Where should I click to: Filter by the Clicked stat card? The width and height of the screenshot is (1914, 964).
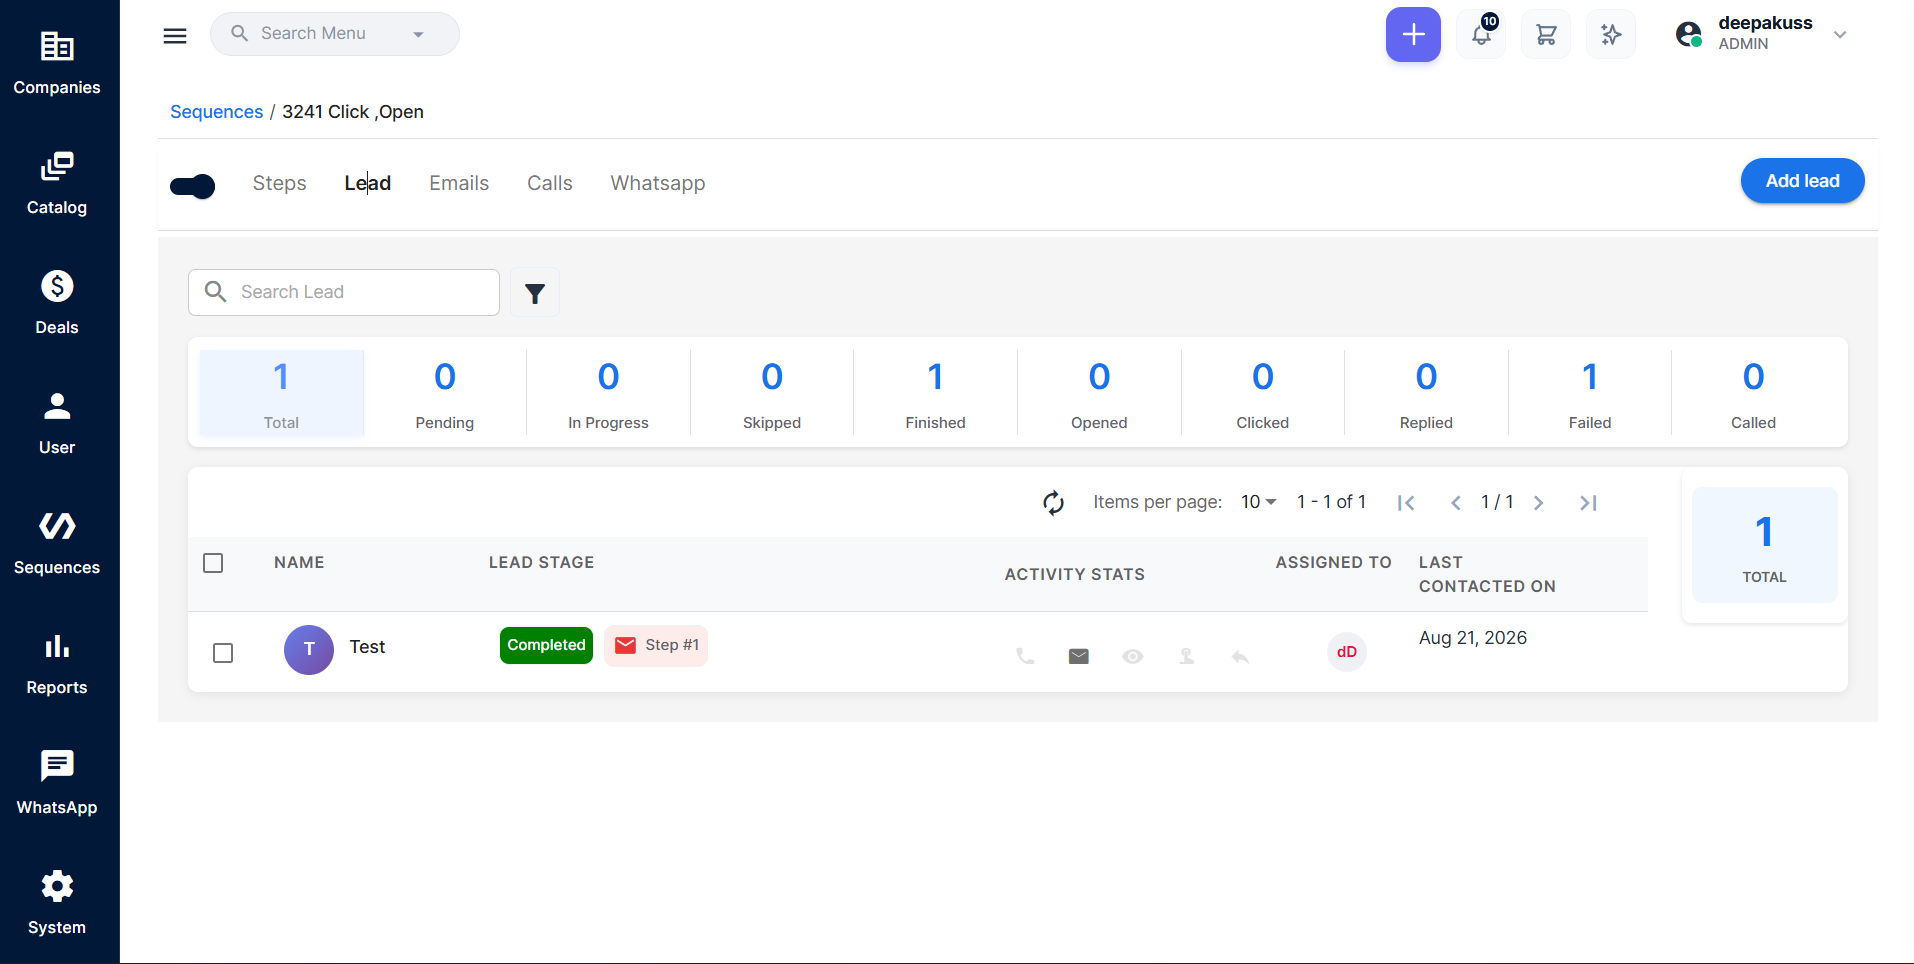tap(1263, 393)
